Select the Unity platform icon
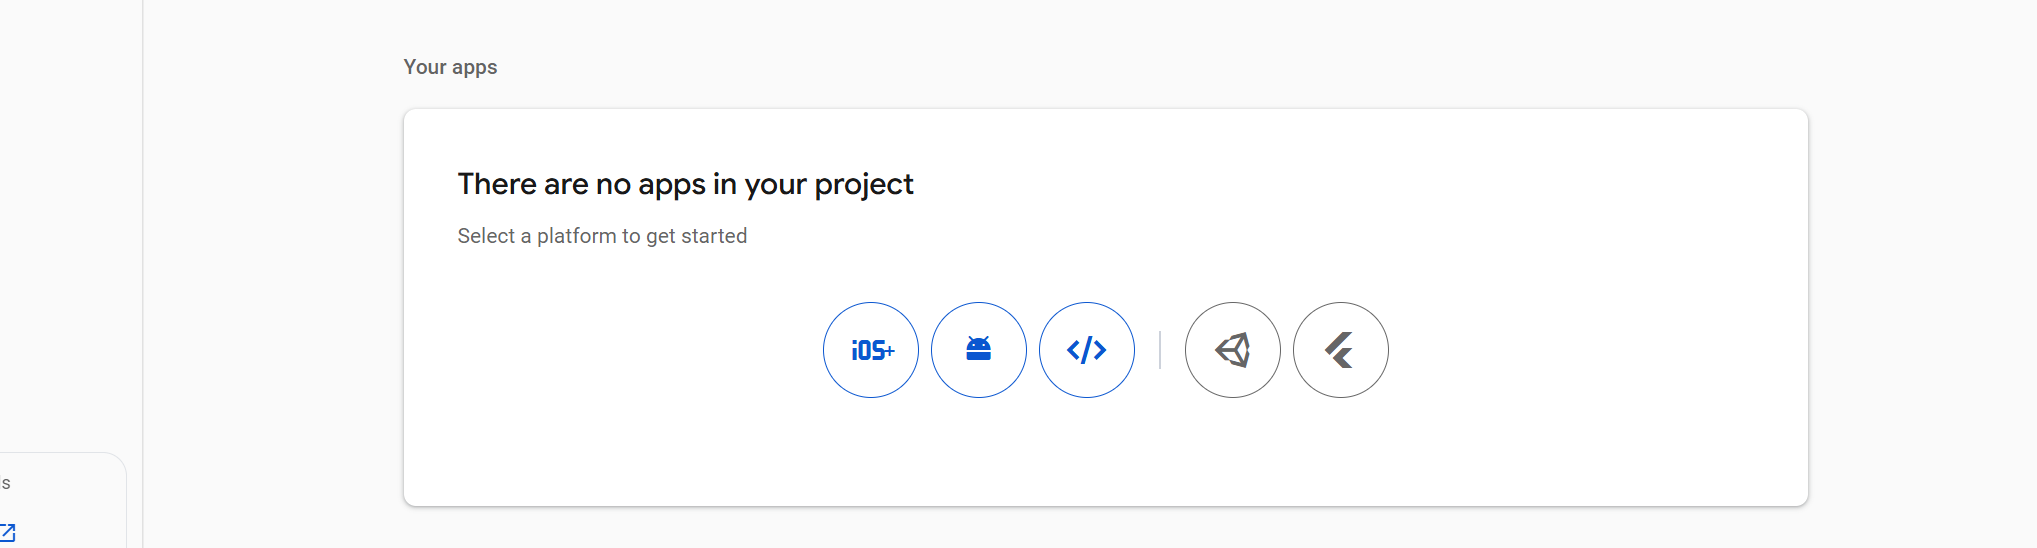The width and height of the screenshot is (2037, 548). (x=1232, y=350)
